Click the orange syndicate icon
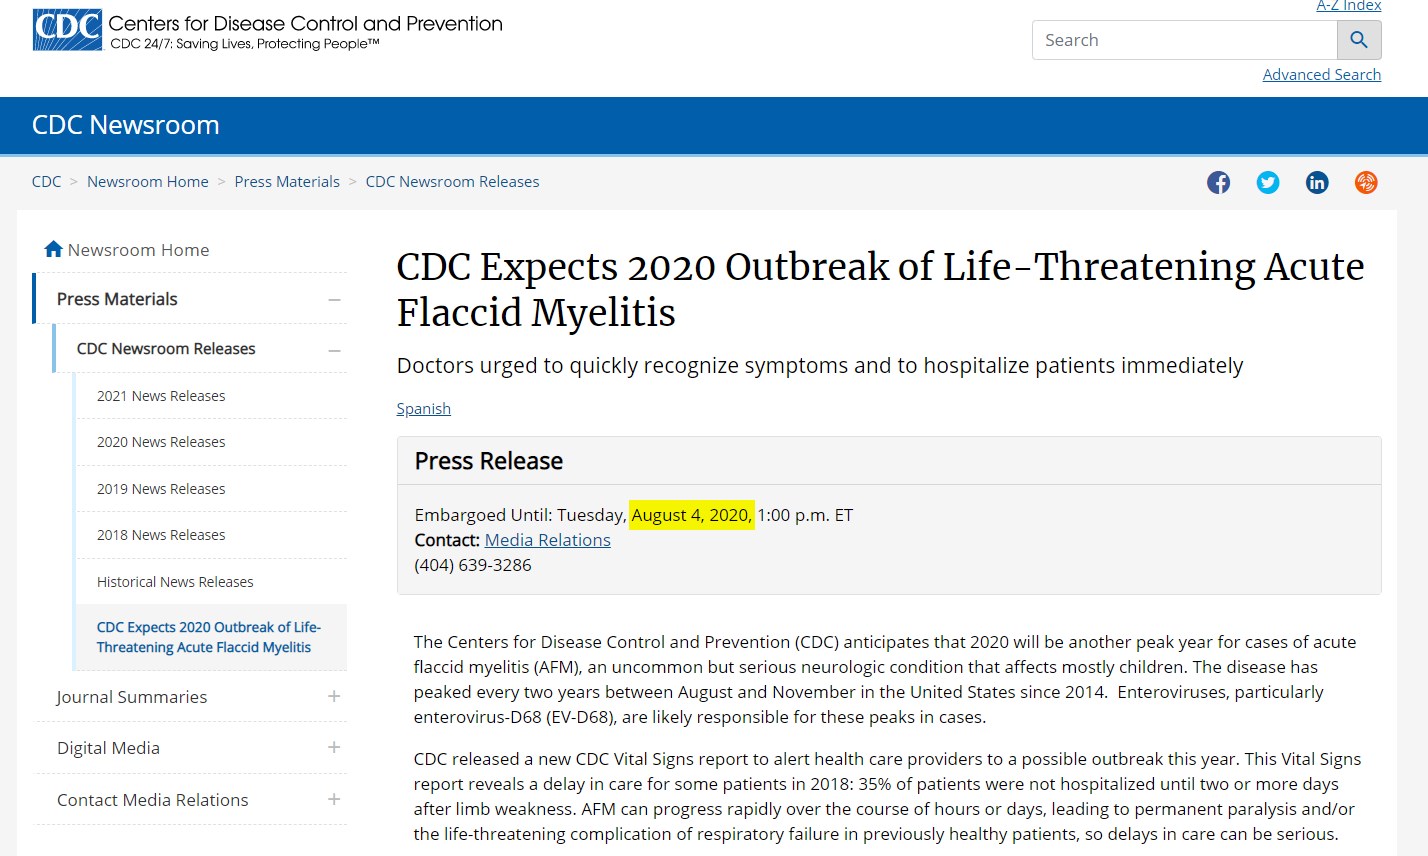Image resolution: width=1428 pixels, height=856 pixels. click(1366, 182)
